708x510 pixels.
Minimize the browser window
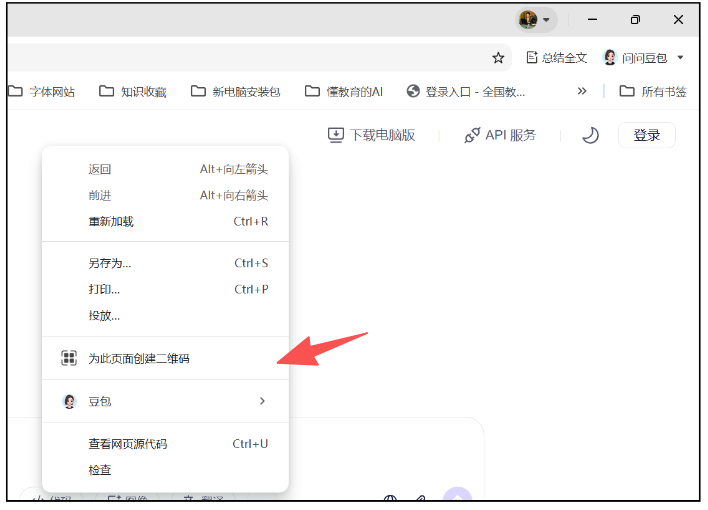click(x=592, y=20)
